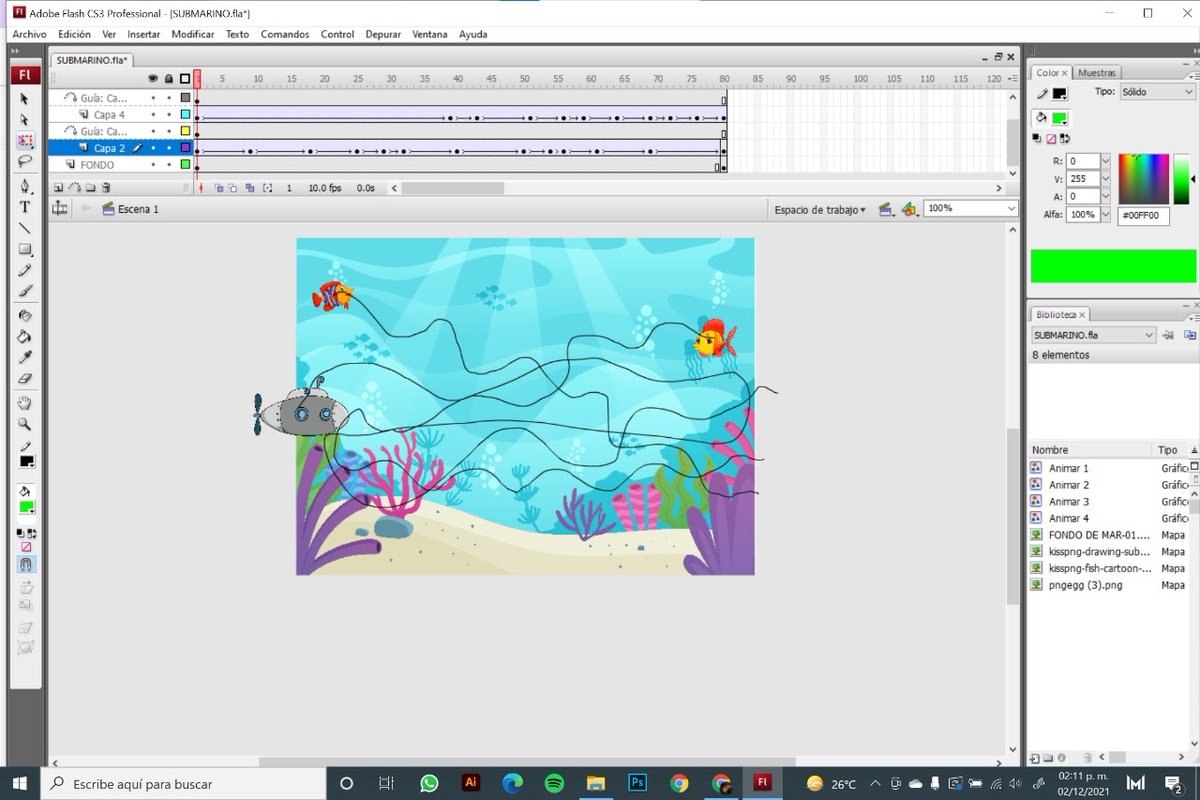Select the Text tool
Screen dimensions: 1200x800
(x=25, y=207)
